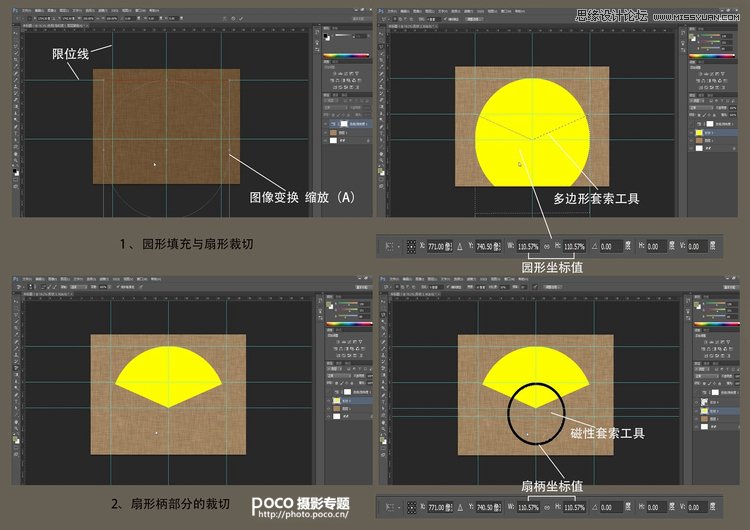Image resolution: width=750 pixels, height=530 pixels.
Task: Click the foreground/background swatch in bottom-left screenshot toolbox
Action: click(16, 440)
